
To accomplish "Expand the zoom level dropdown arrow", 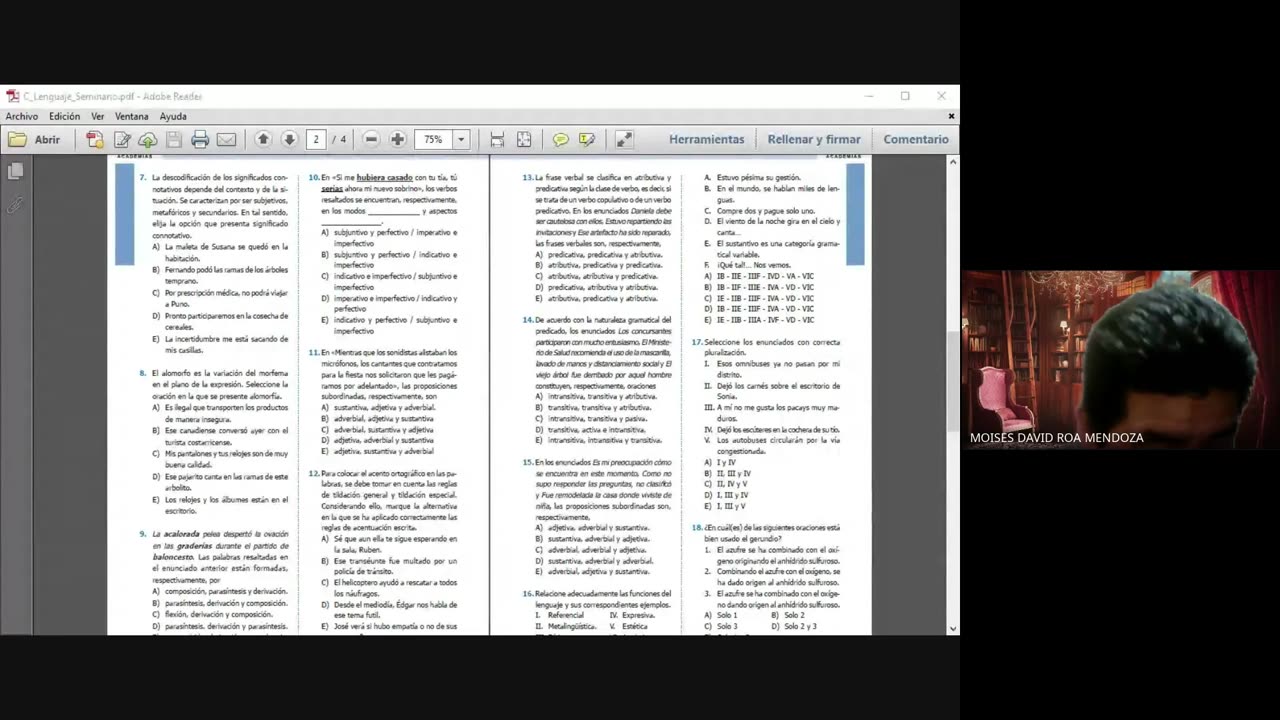I will tap(461, 140).
